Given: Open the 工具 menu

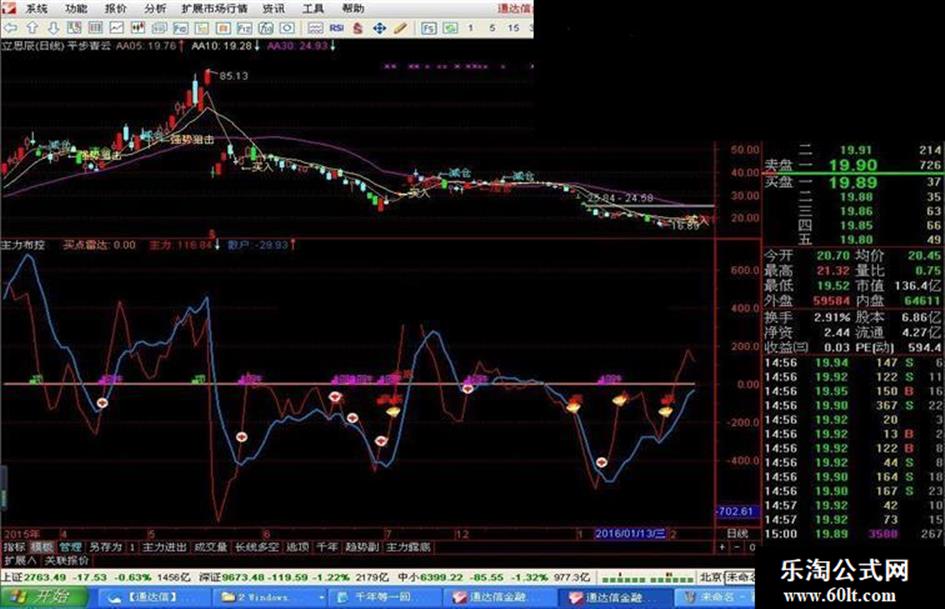Looking at the screenshot, I should click(313, 8).
